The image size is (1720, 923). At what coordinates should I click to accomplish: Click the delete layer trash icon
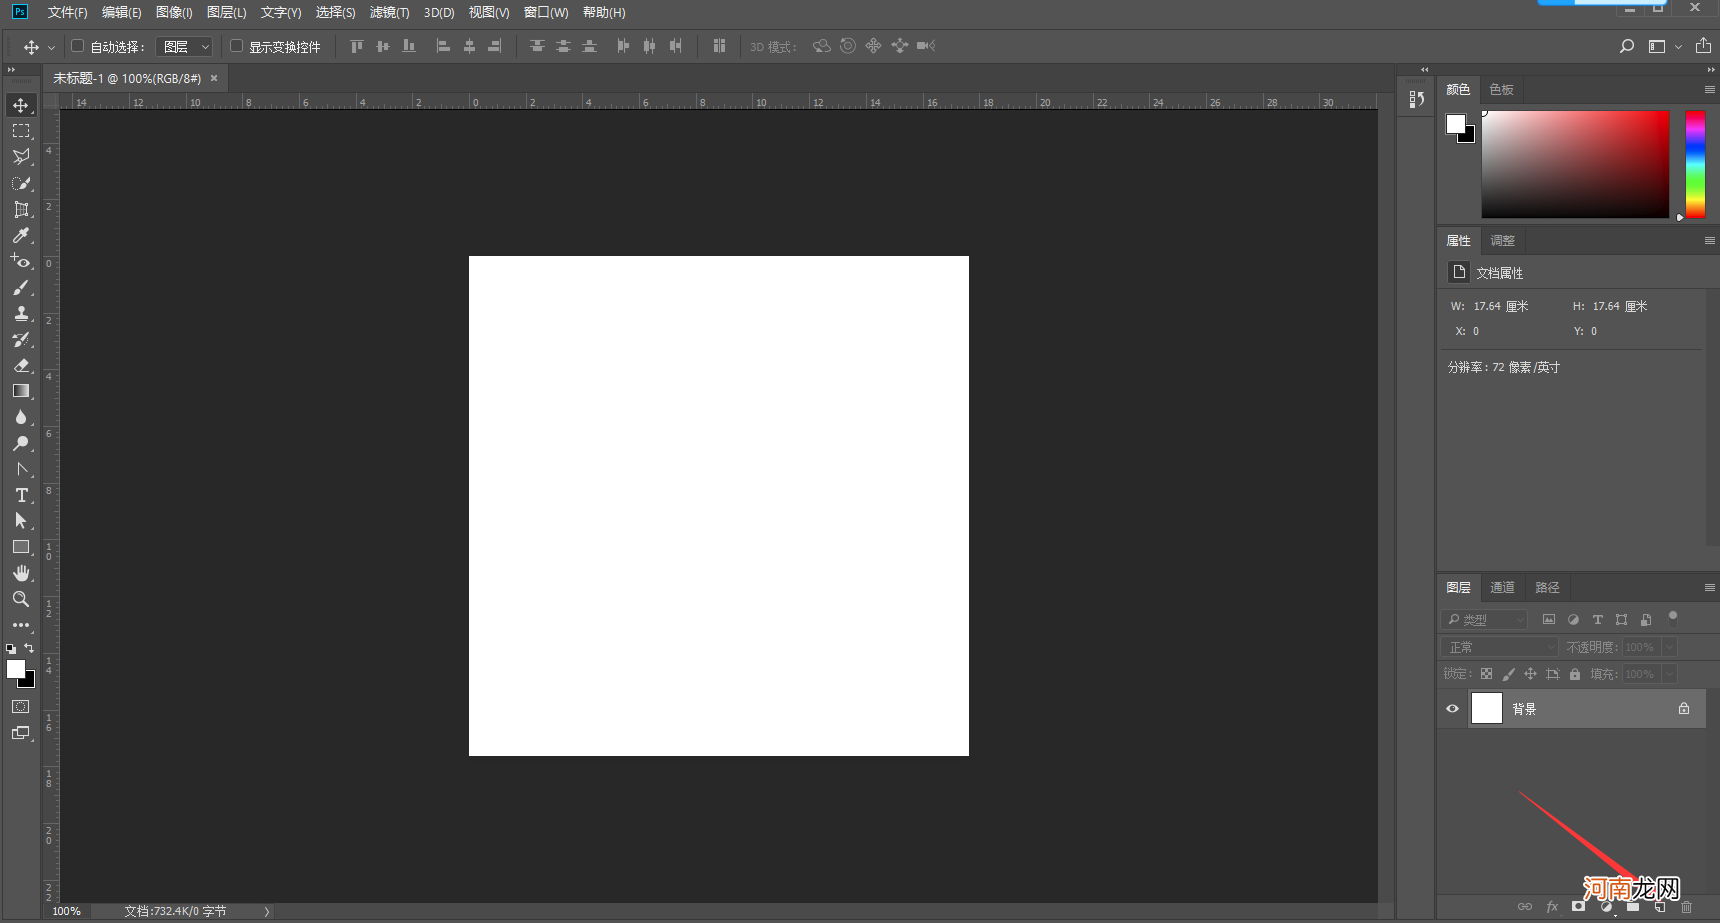pyautogui.click(x=1686, y=907)
